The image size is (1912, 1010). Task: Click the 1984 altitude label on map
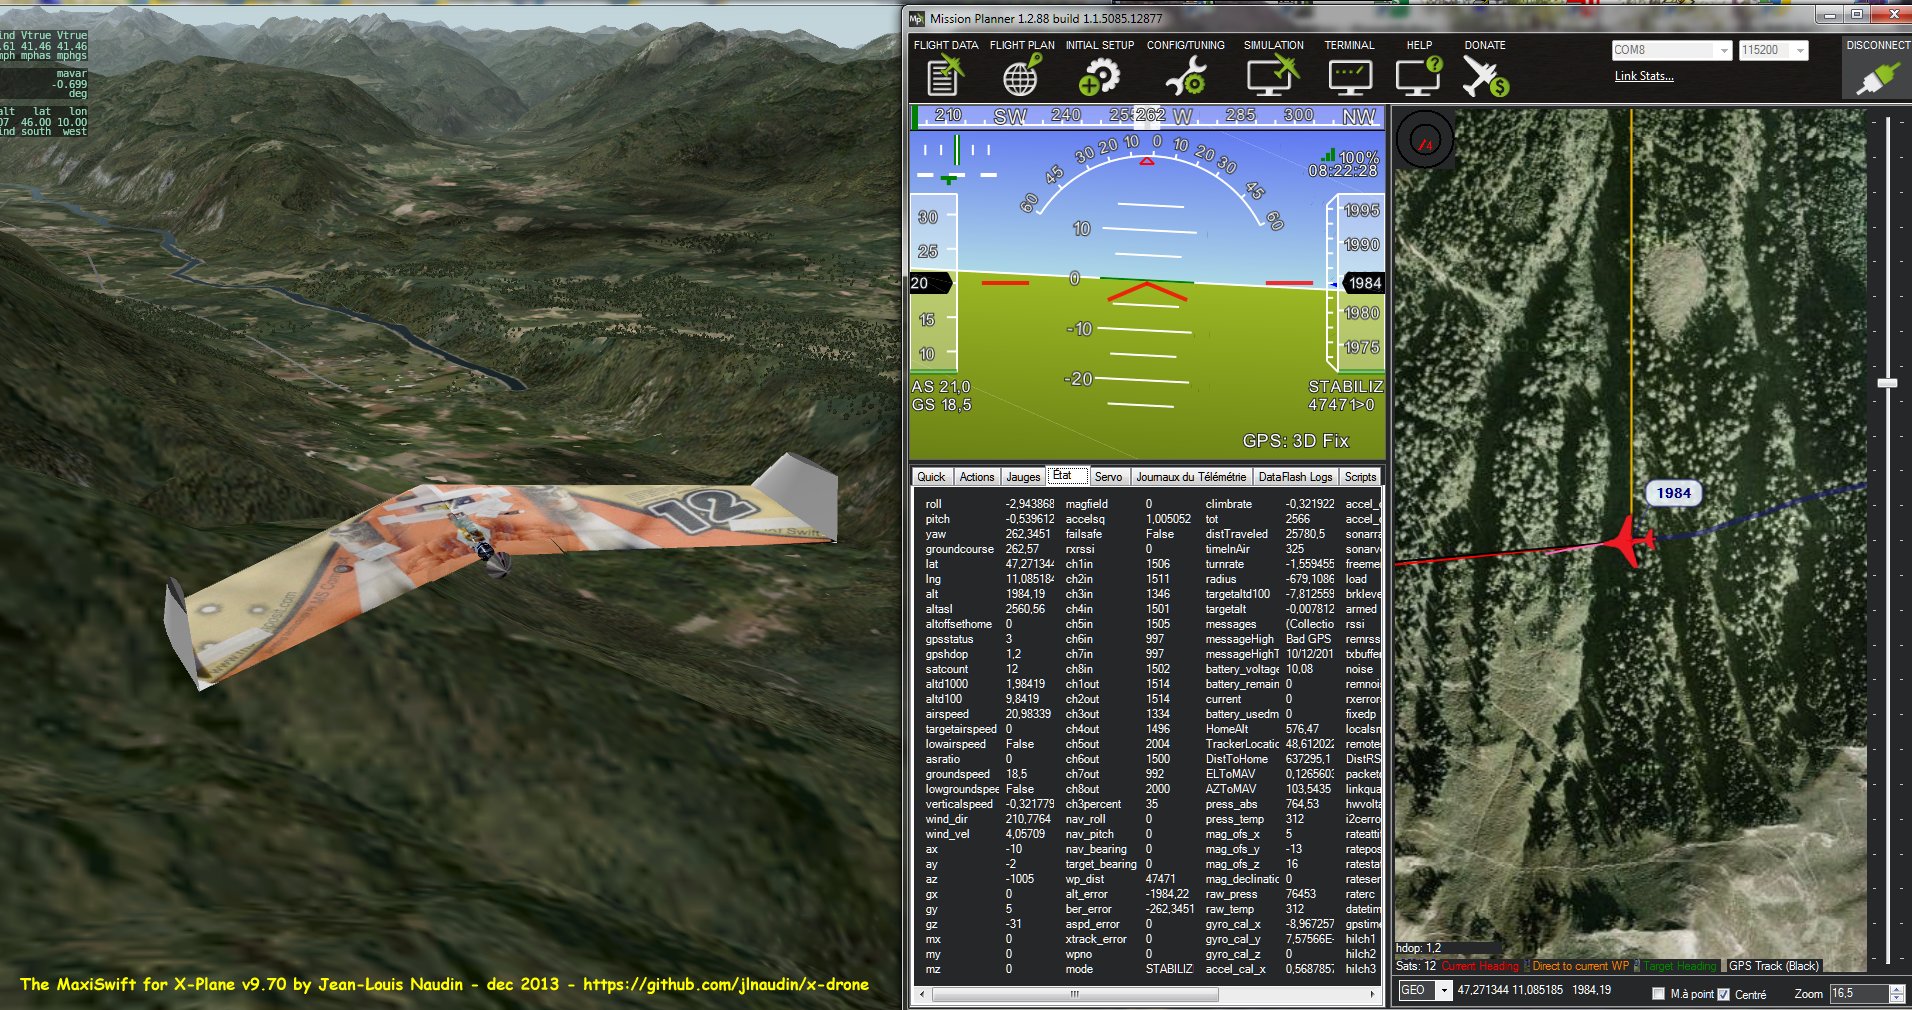[1673, 493]
